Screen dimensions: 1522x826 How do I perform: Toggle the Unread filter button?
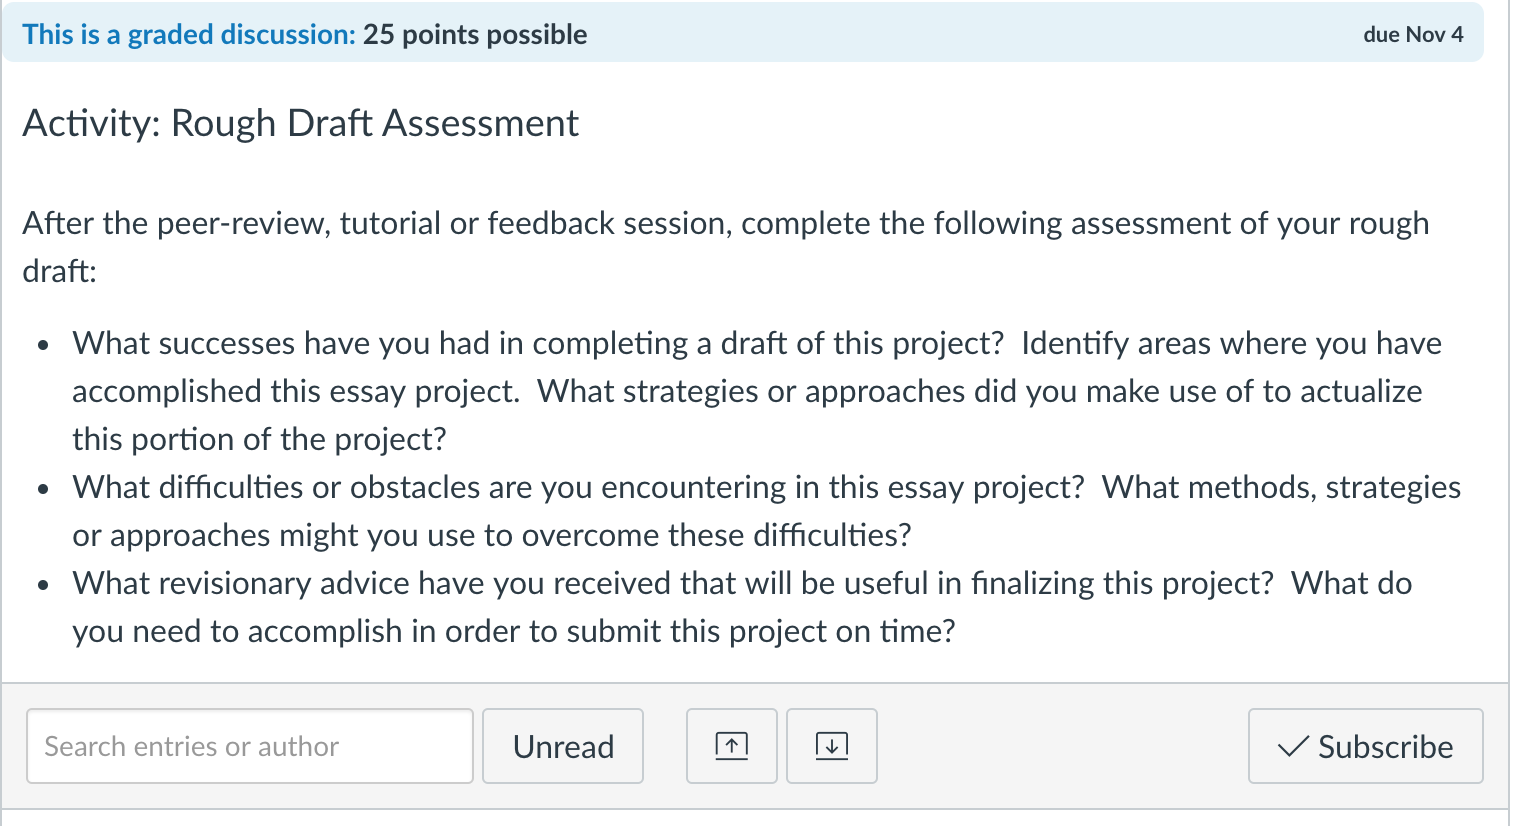coord(563,746)
